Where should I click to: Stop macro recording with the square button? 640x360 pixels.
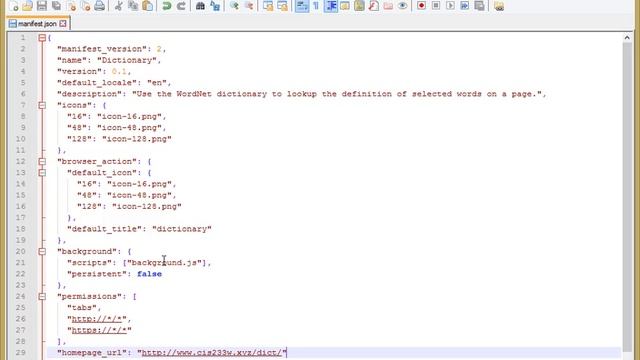pos(436,6)
